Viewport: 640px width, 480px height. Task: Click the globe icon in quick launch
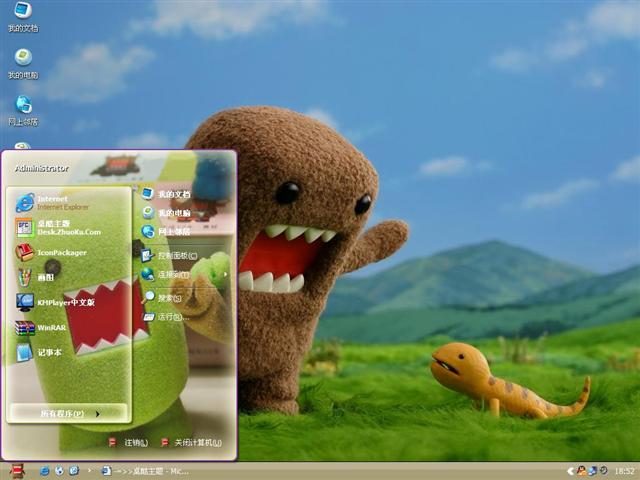(x=59, y=471)
